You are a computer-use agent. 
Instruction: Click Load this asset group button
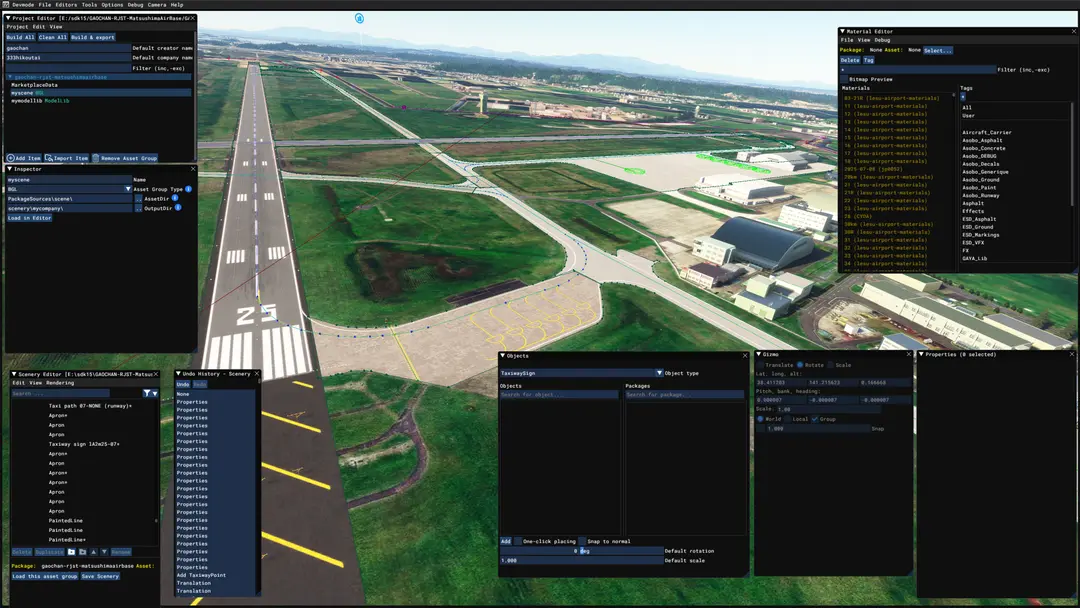45,576
